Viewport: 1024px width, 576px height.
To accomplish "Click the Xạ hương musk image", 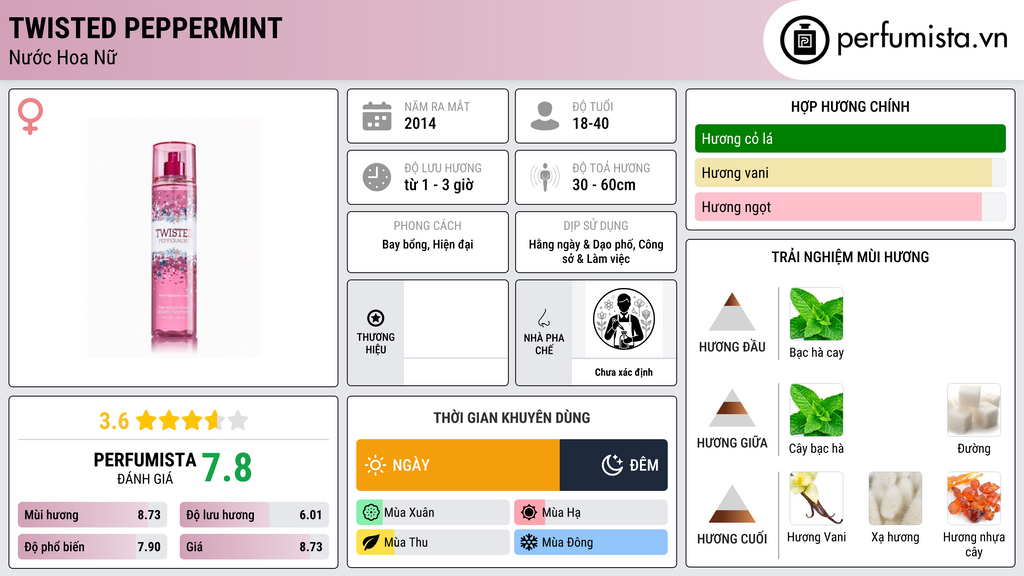I will 895,498.
